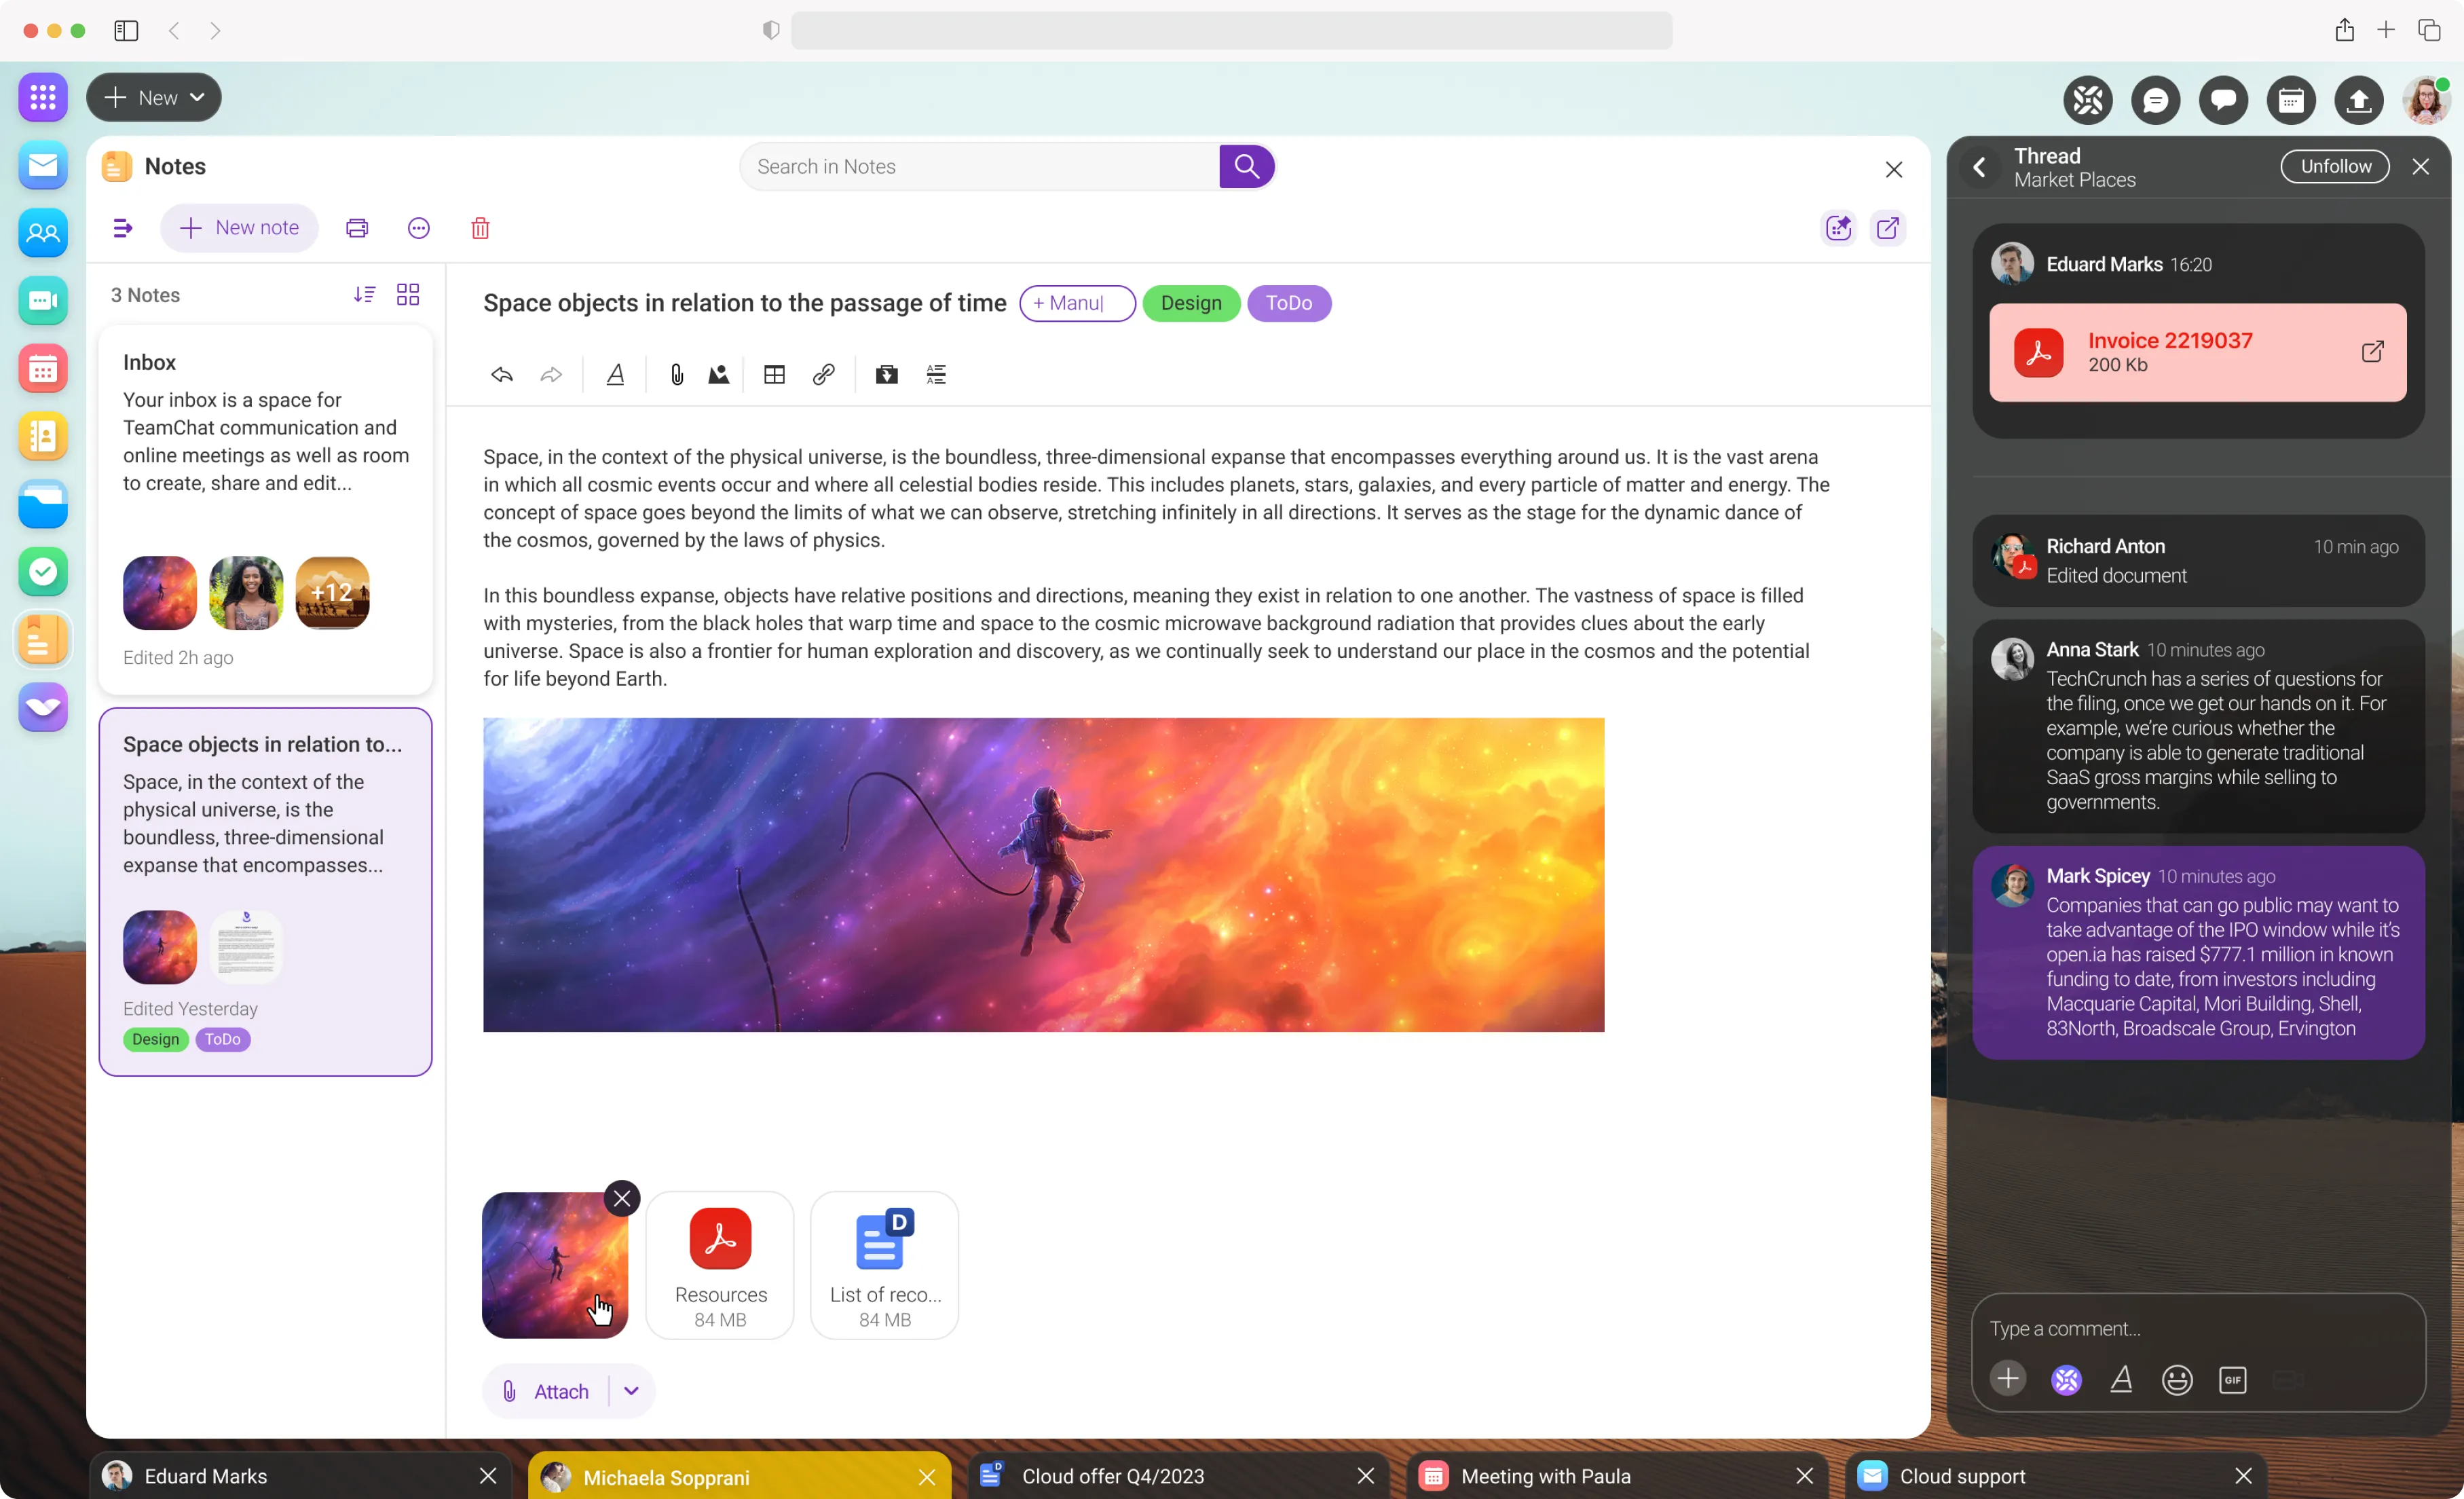Click the GIF icon in comment box
The width and height of the screenshot is (2464, 1499).
point(2232,1380)
